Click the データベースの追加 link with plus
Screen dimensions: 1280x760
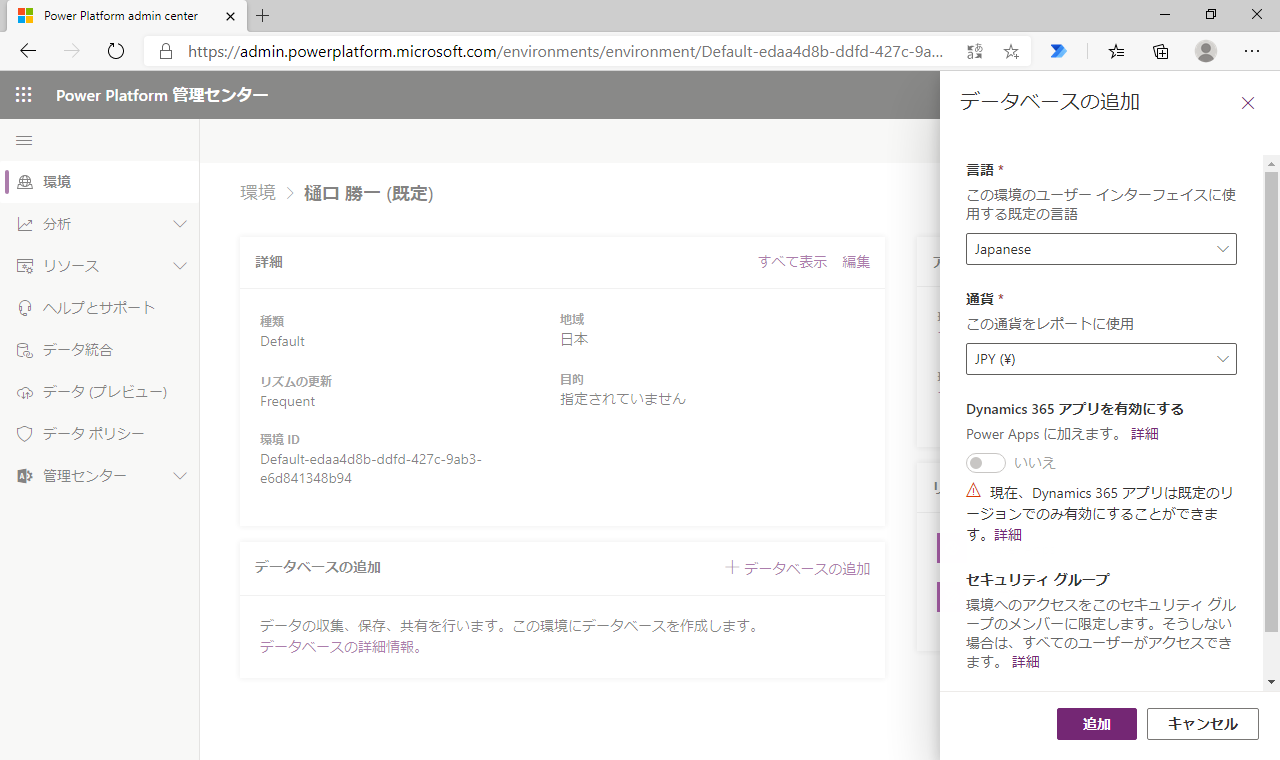coord(798,568)
